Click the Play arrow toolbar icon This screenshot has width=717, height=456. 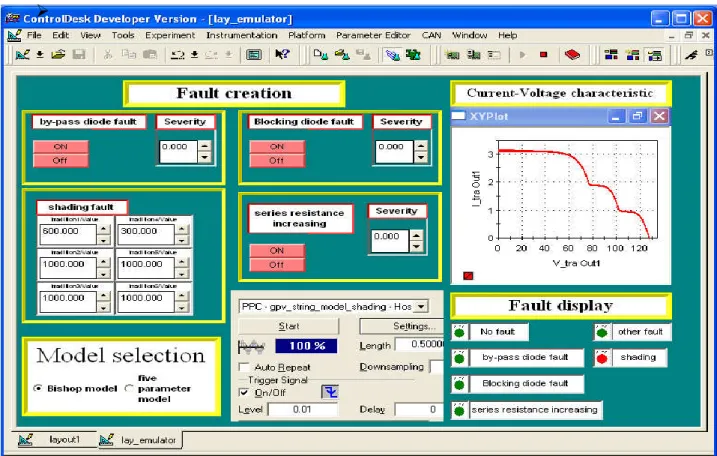(x=523, y=55)
